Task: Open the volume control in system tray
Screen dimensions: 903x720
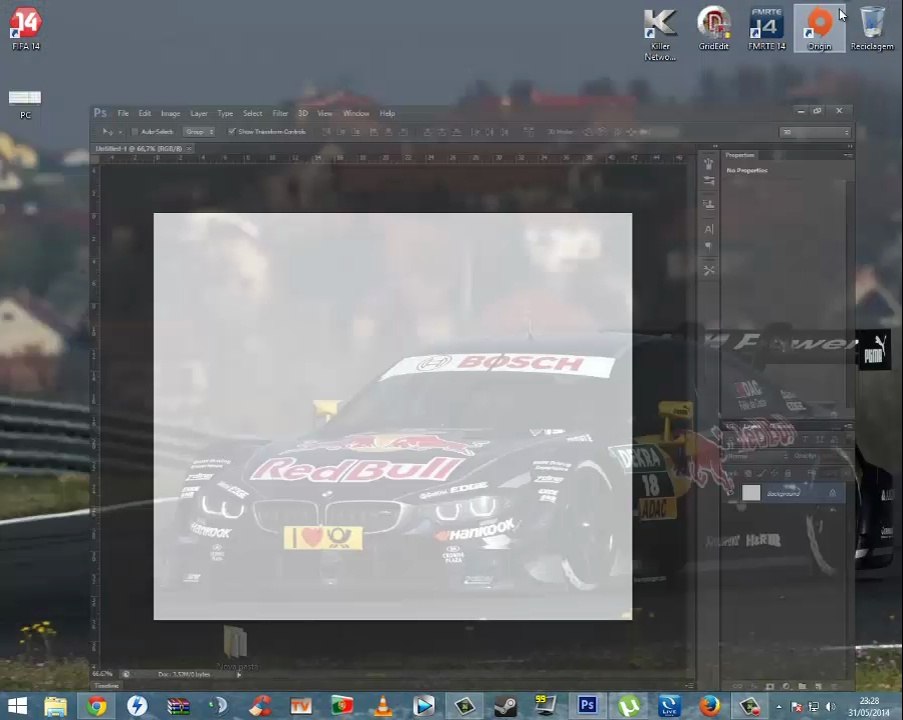Action: click(x=830, y=706)
